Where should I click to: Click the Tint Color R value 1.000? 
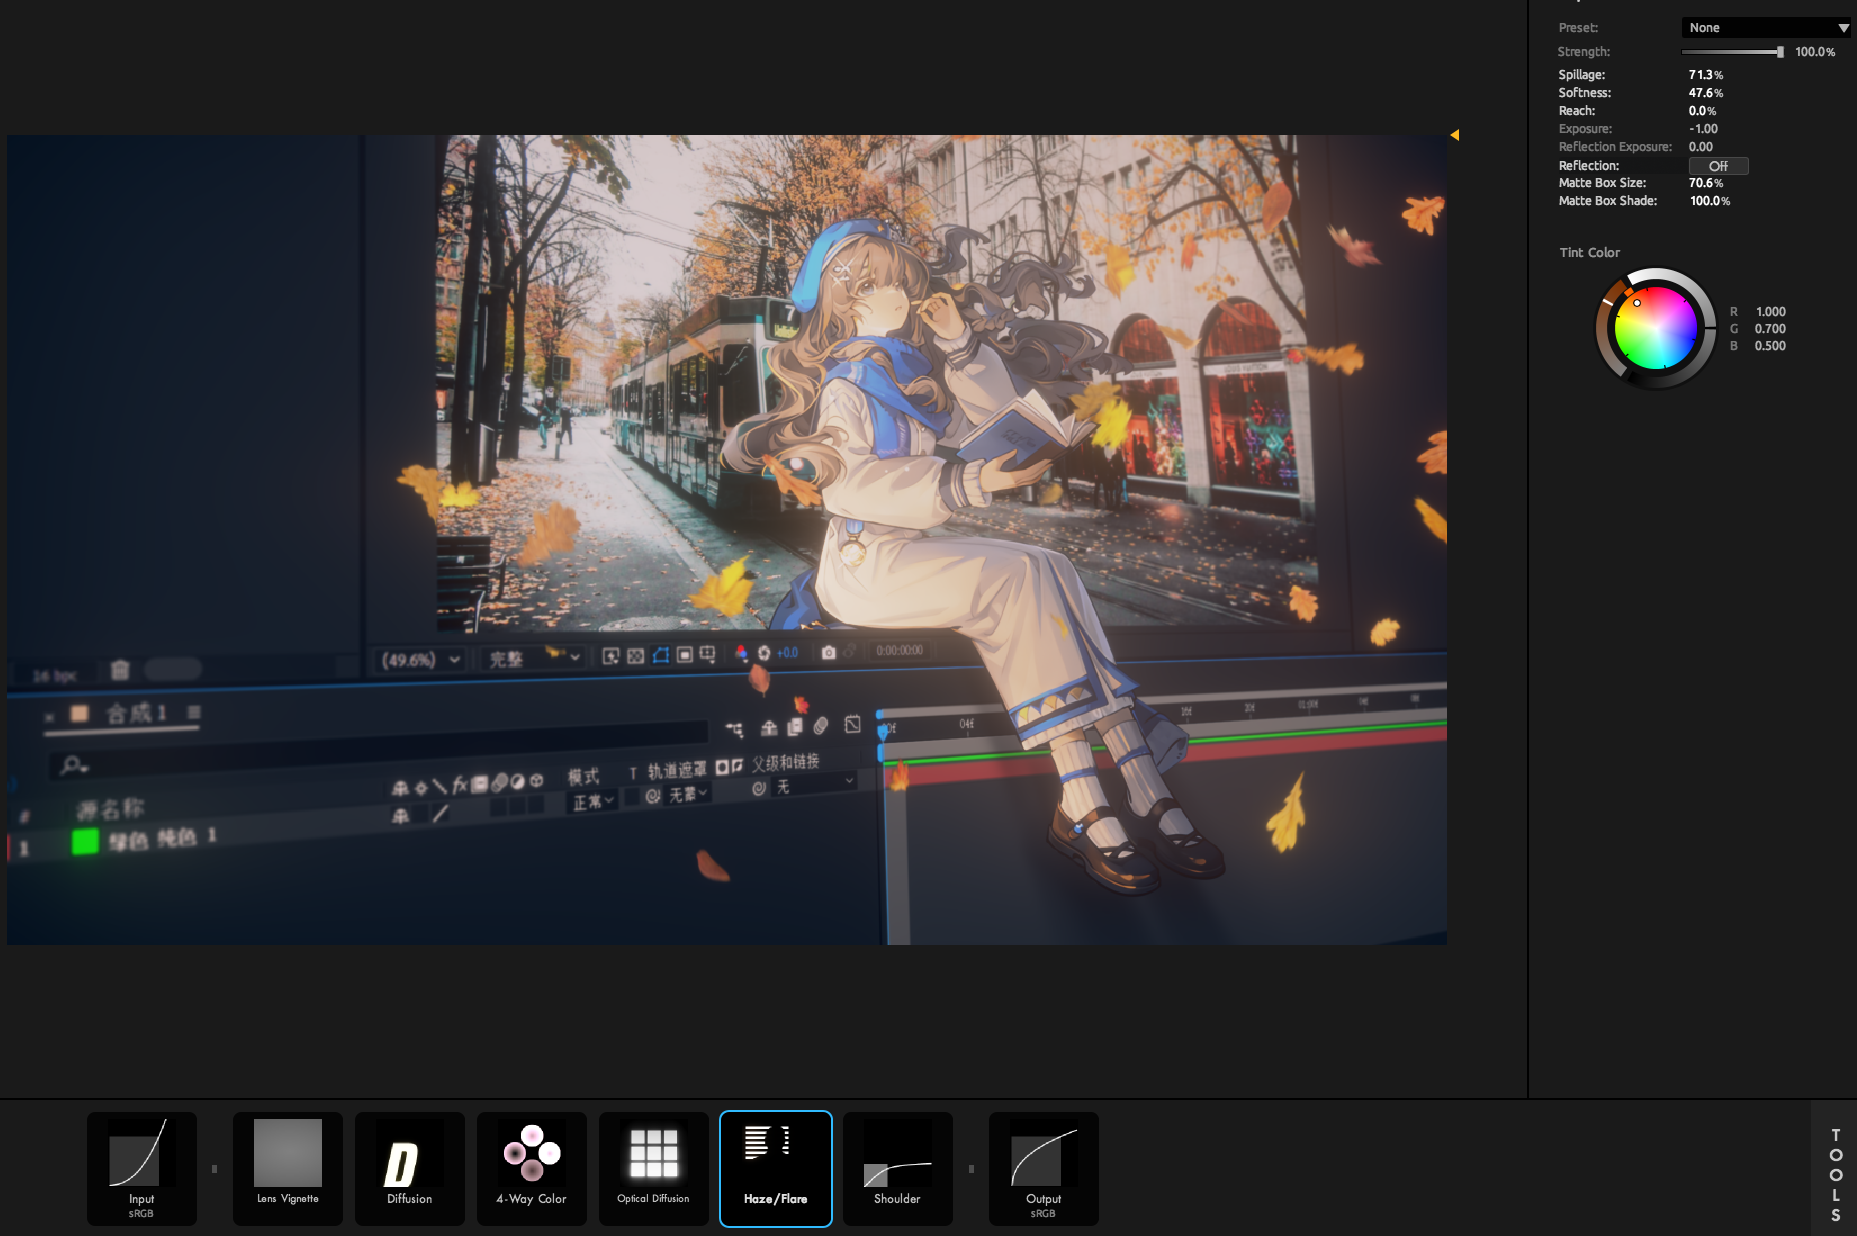coord(1771,312)
